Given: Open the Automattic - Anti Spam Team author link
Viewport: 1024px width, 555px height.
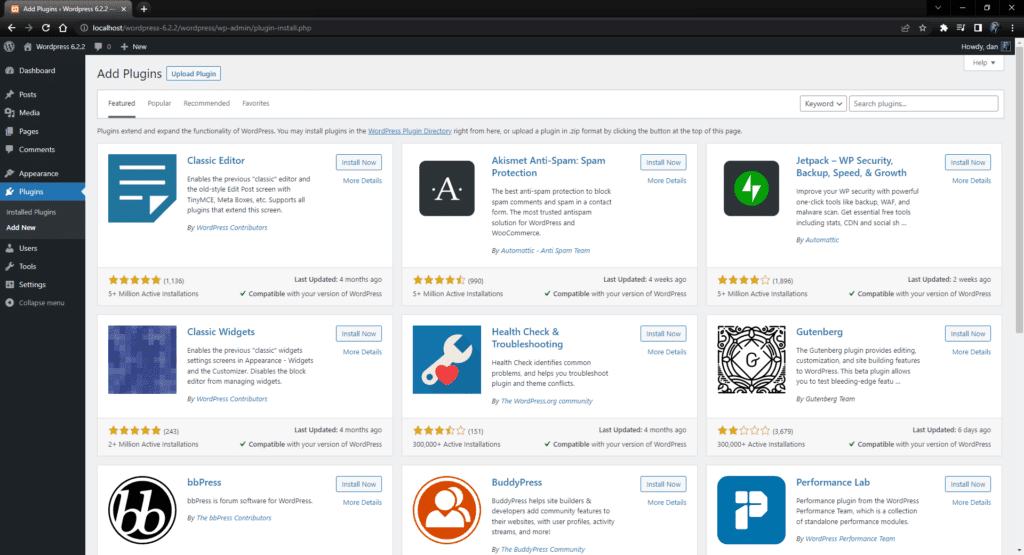Looking at the screenshot, I should pos(545,251).
